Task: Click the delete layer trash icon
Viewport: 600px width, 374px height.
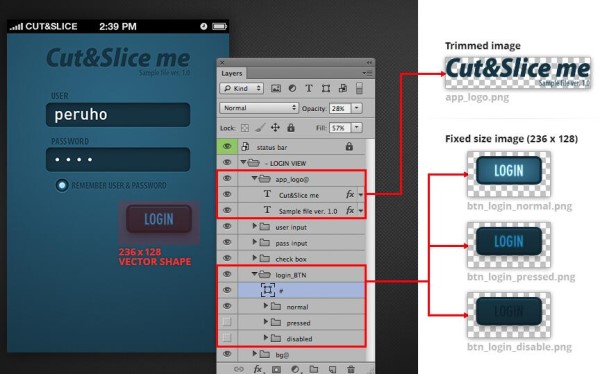Action: point(351,369)
